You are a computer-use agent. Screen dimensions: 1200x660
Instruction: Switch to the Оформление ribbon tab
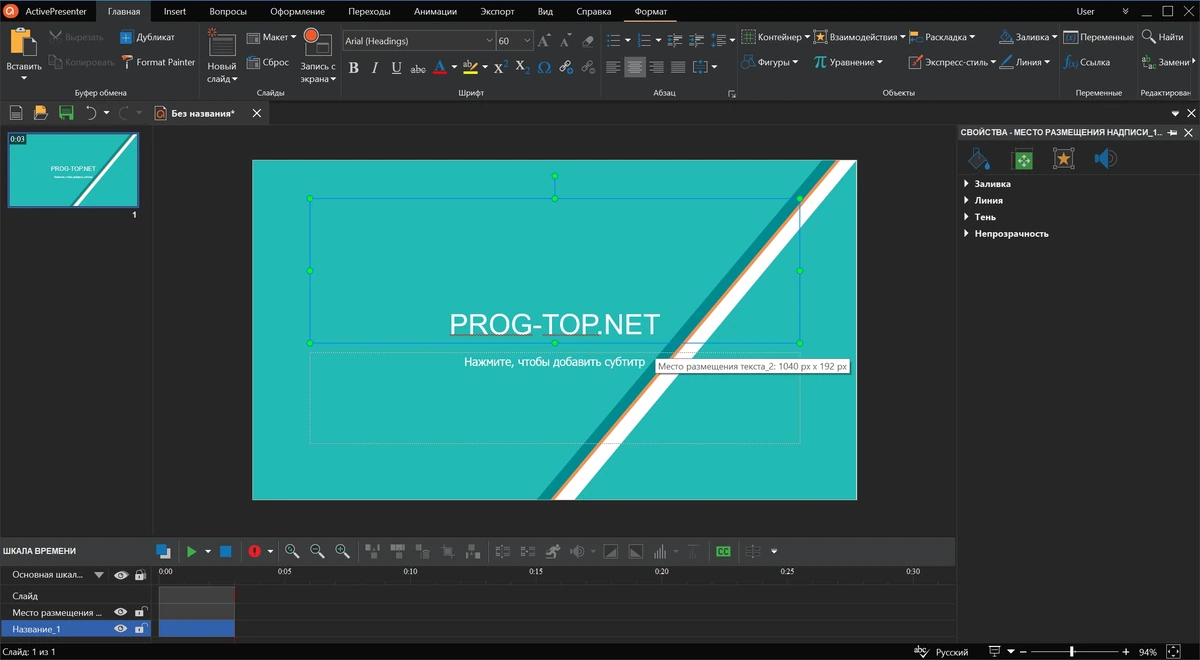297,12
